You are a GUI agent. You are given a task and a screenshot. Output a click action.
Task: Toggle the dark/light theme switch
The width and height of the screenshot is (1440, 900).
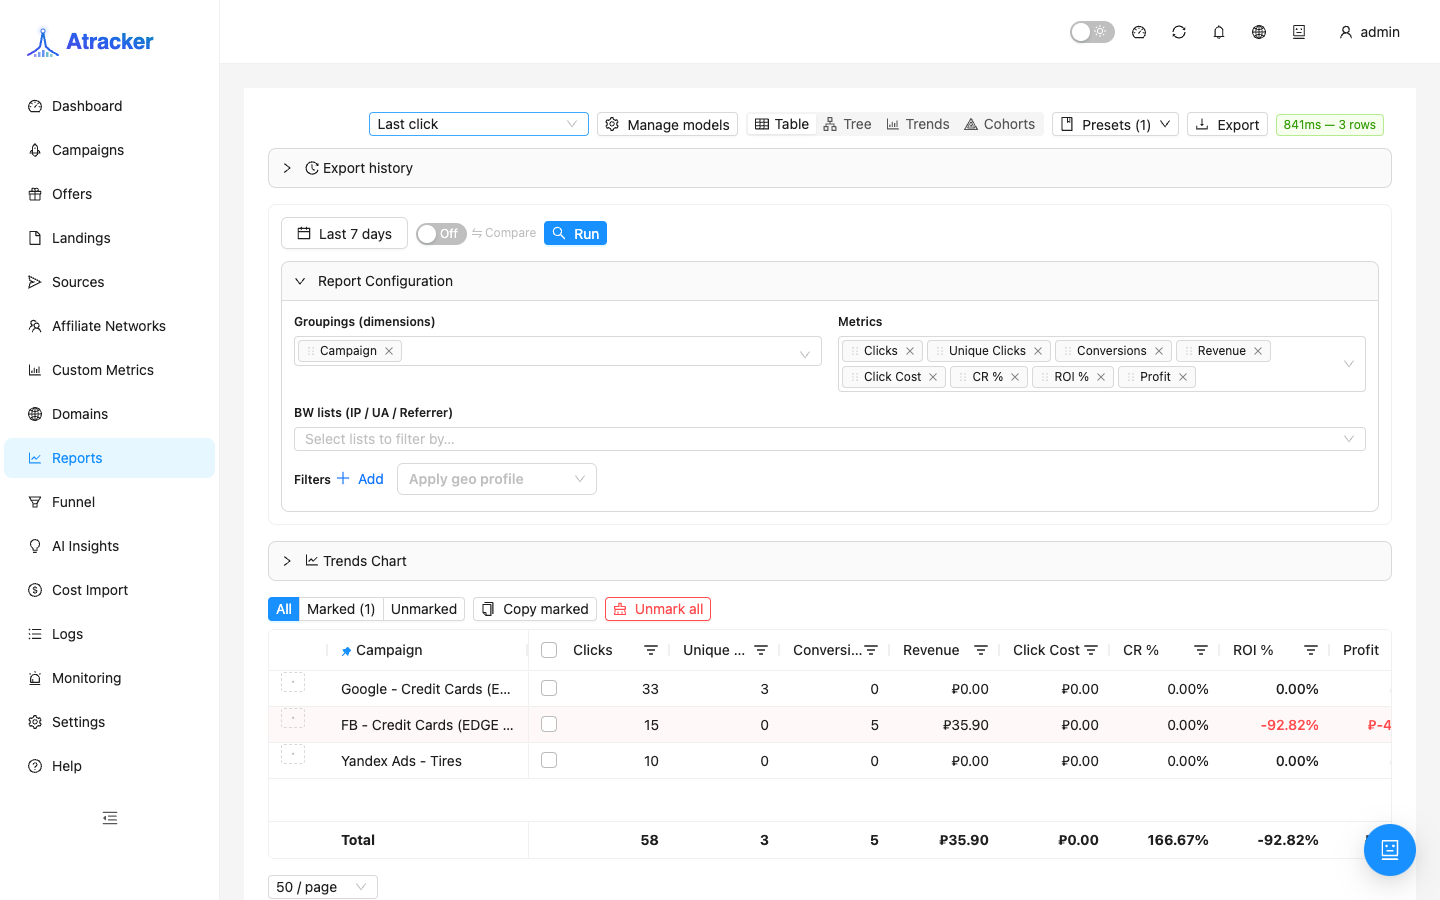[1092, 32]
